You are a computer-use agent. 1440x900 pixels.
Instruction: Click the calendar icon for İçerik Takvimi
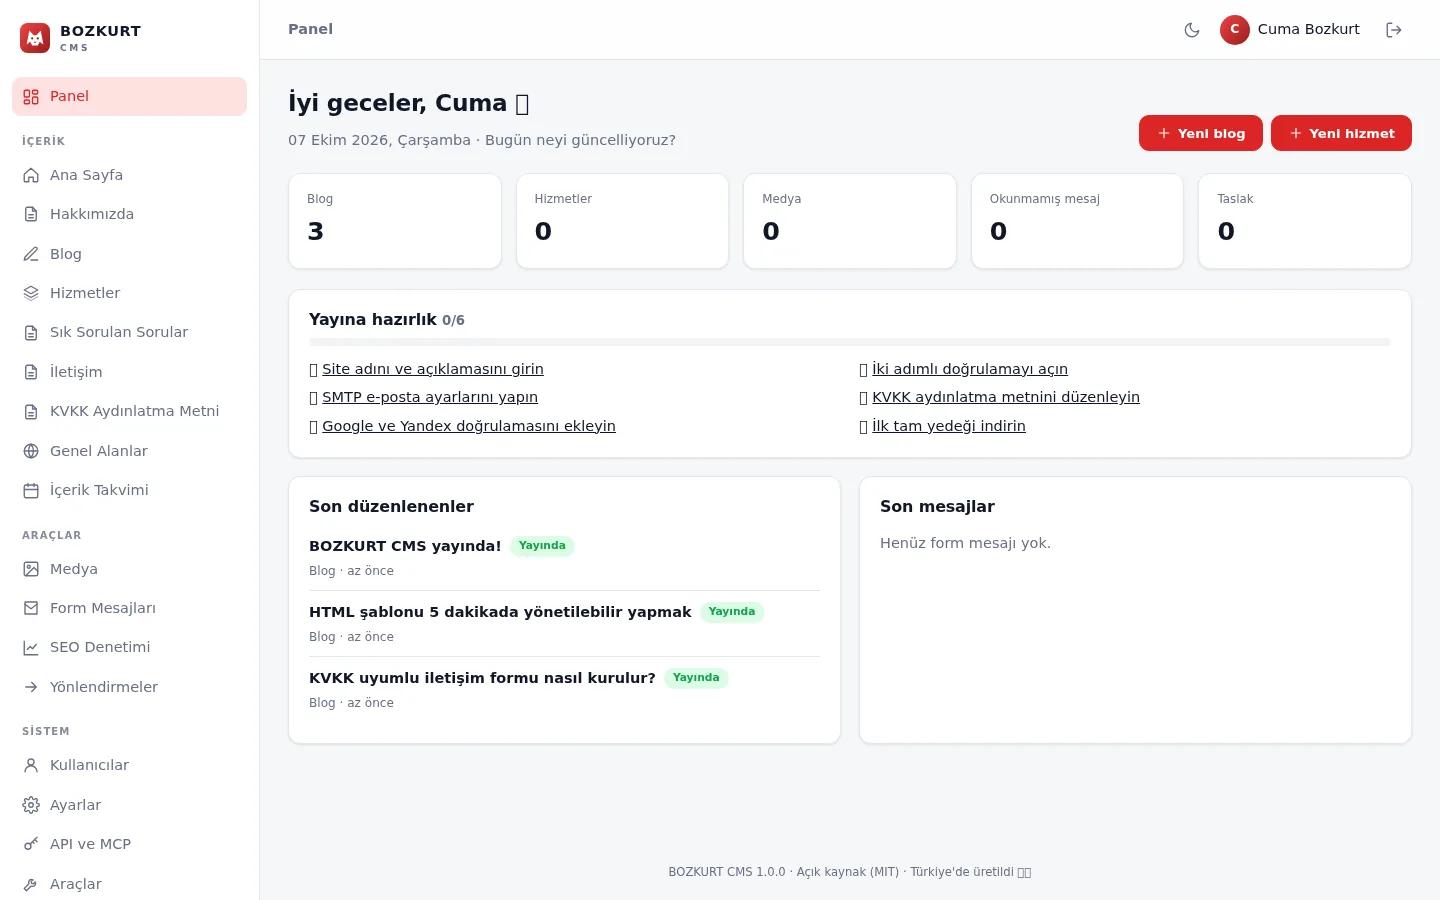point(31,490)
